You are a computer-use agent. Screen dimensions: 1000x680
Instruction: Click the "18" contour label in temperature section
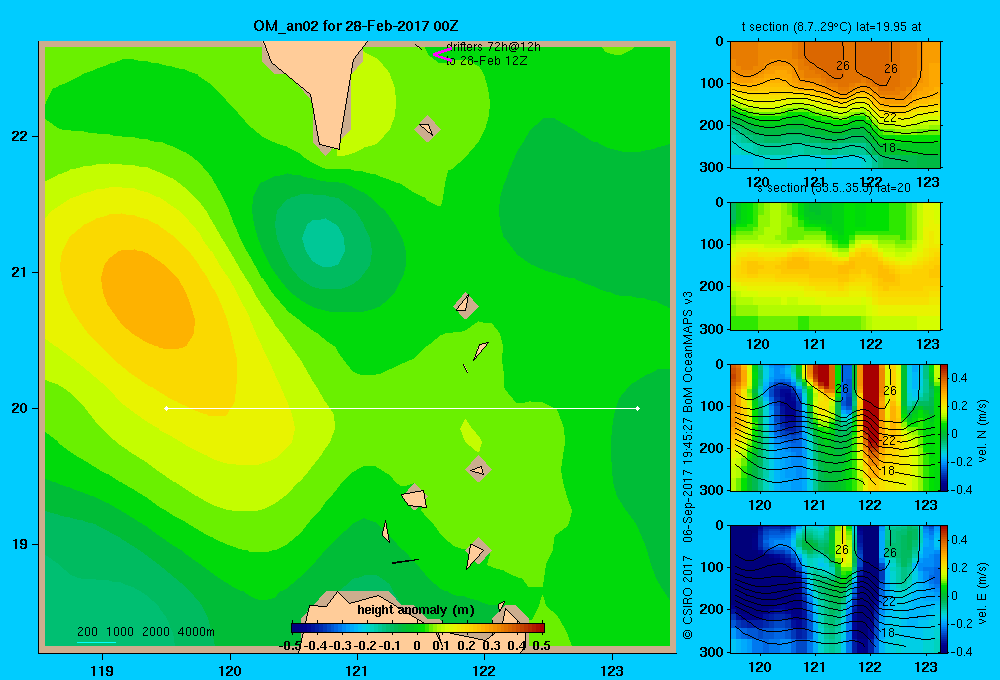(888, 148)
